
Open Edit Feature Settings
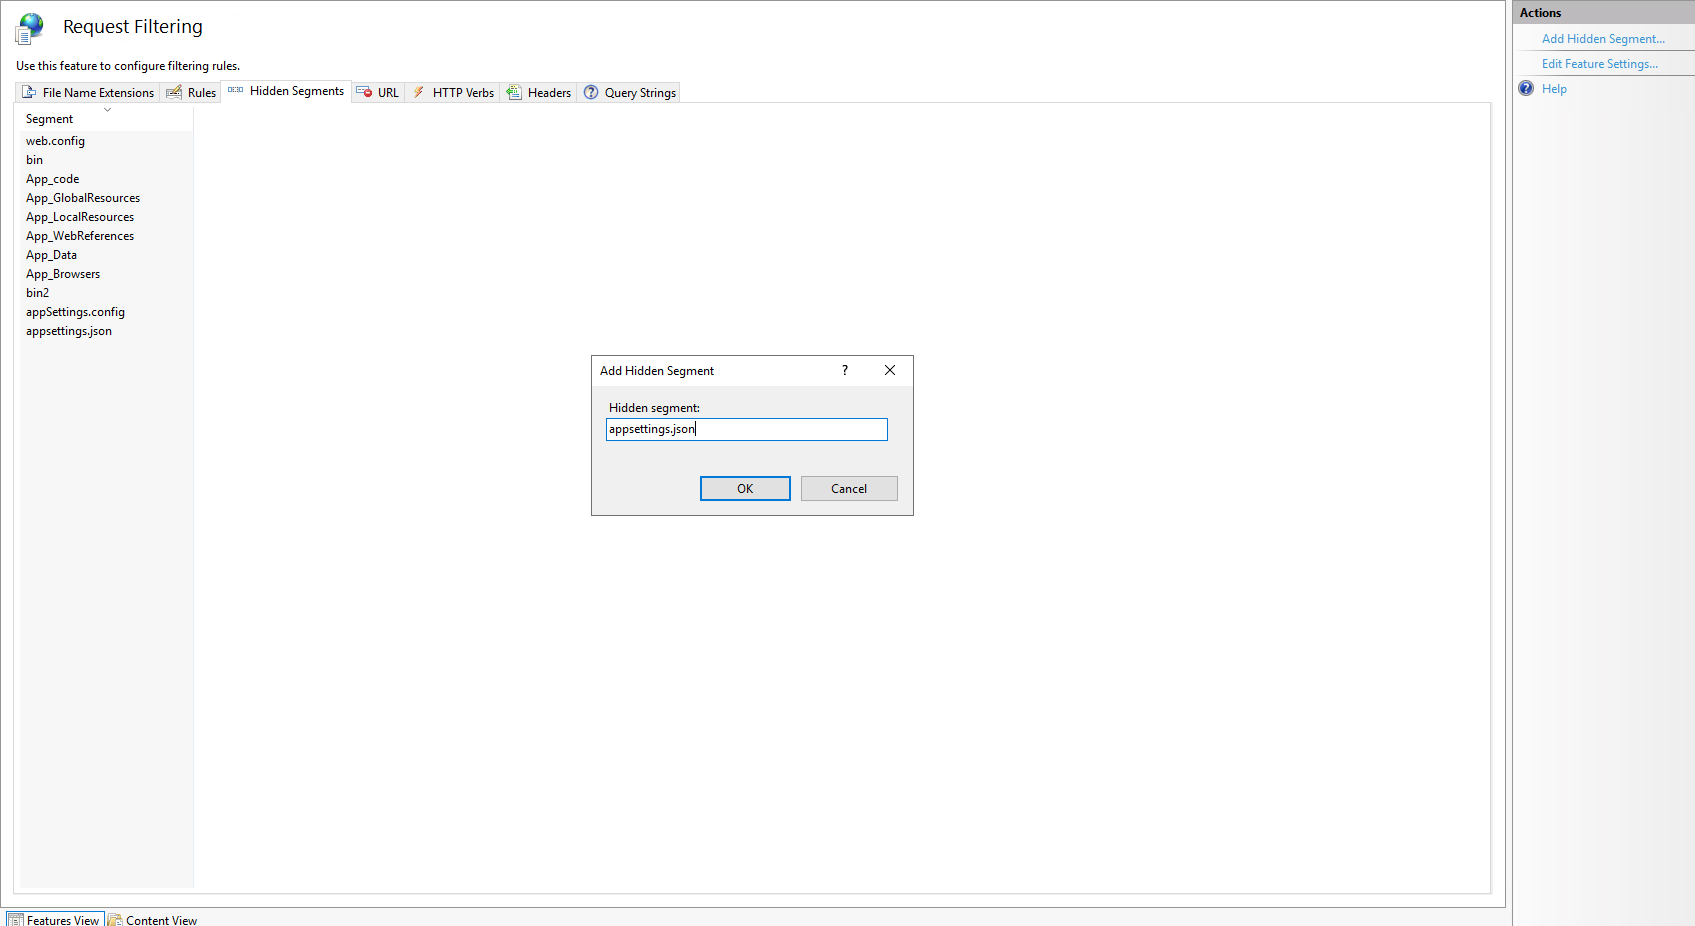1600,63
